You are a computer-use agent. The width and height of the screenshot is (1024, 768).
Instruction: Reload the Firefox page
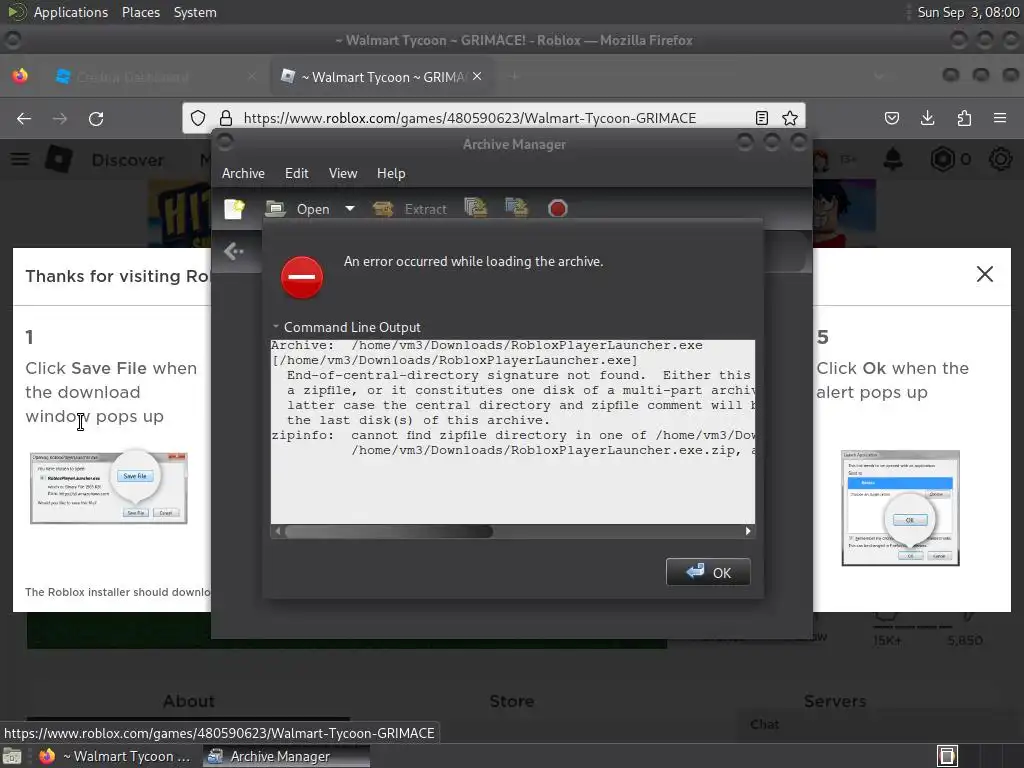click(x=96, y=118)
